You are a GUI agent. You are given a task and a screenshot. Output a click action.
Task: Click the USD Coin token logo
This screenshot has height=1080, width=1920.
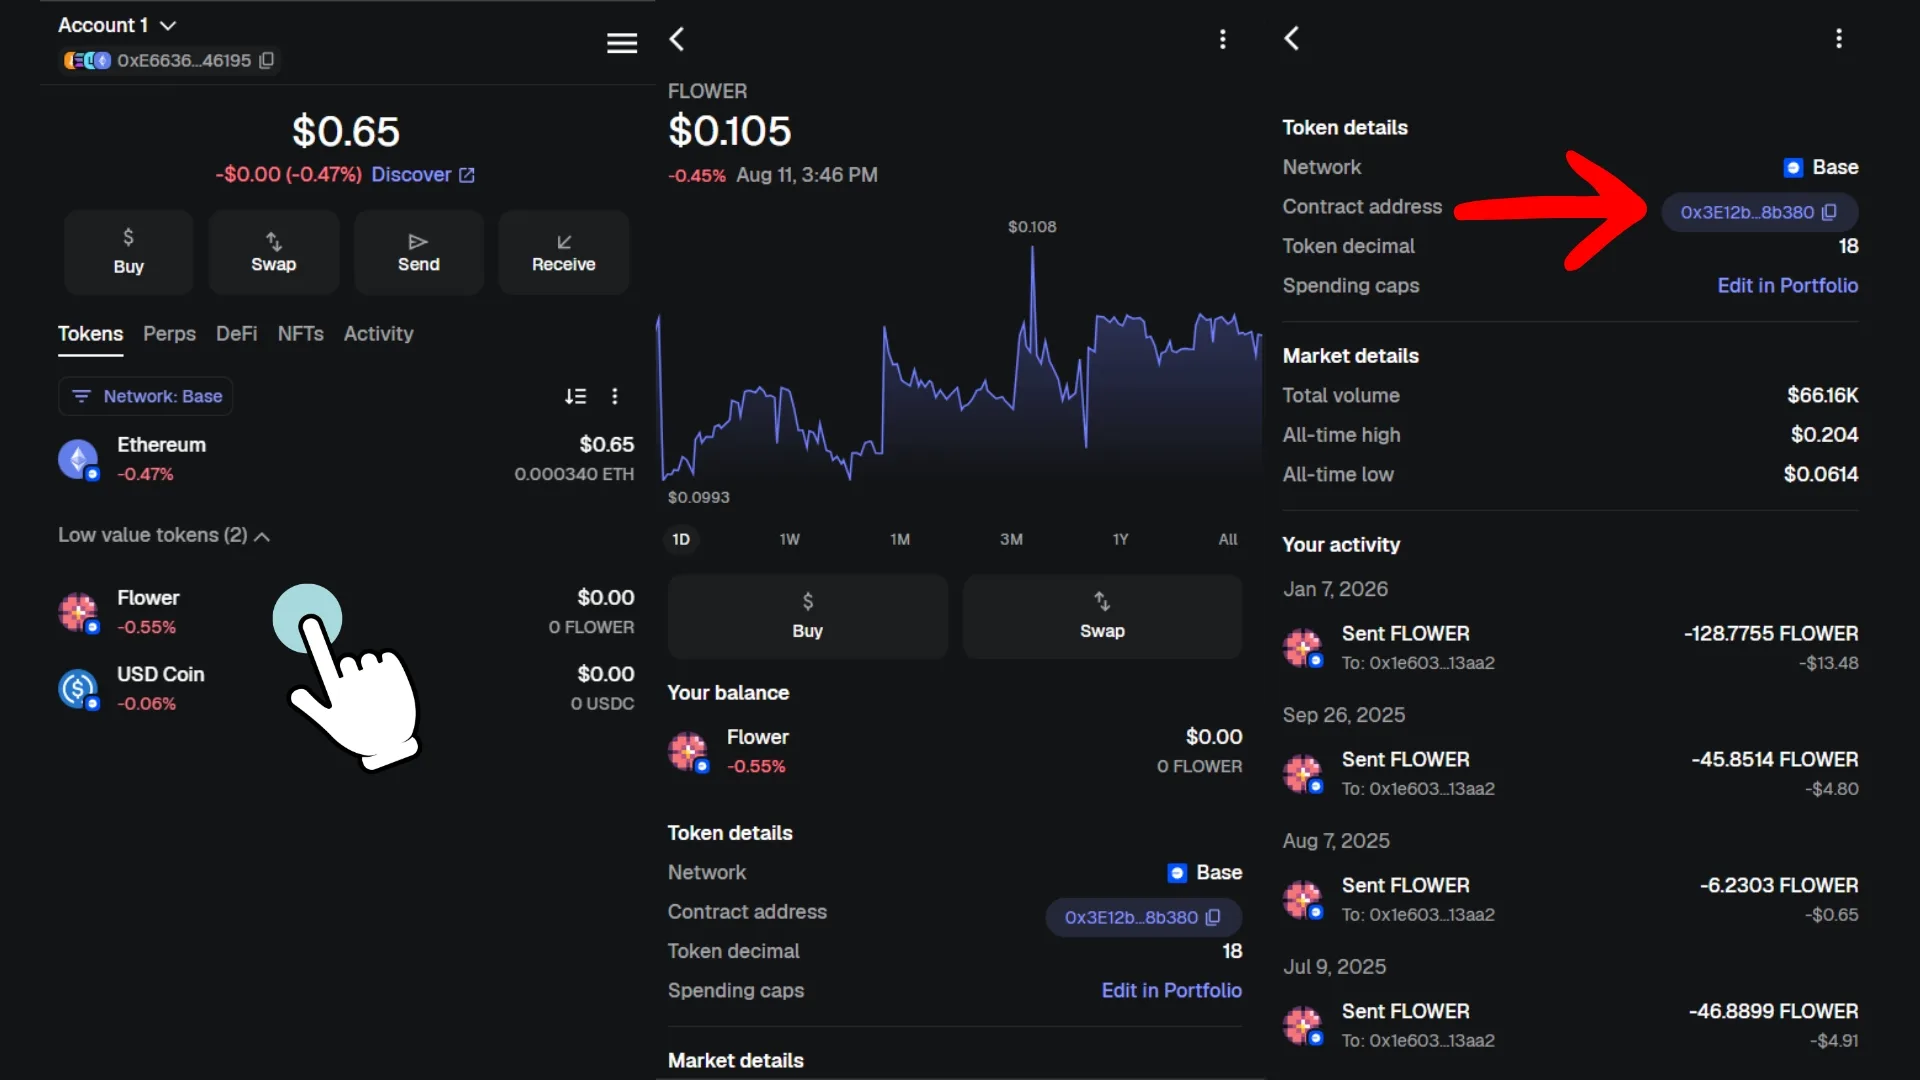coord(78,688)
